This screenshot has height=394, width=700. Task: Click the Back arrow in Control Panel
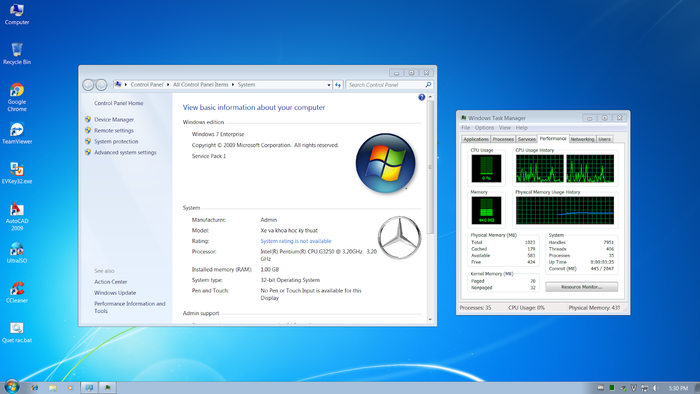(88, 84)
